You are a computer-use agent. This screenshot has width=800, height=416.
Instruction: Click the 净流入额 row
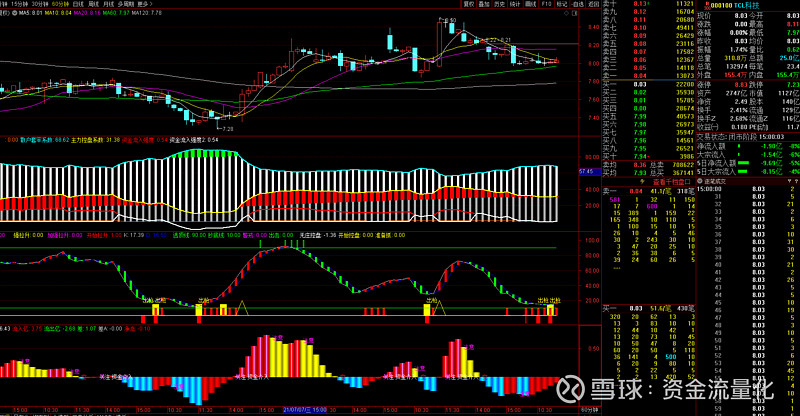click(748, 146)
